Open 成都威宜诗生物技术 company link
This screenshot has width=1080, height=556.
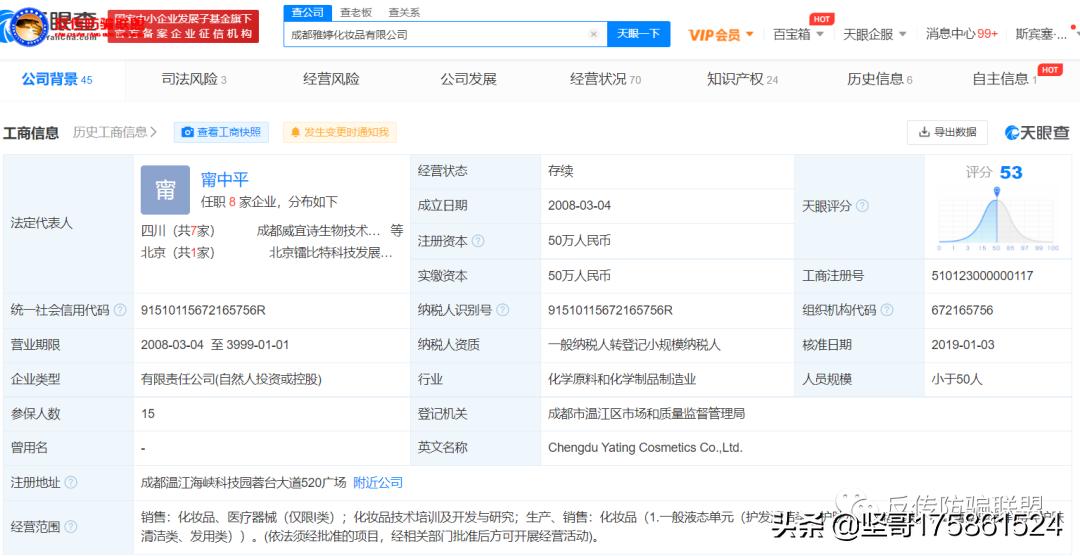[x=318, y=231]
